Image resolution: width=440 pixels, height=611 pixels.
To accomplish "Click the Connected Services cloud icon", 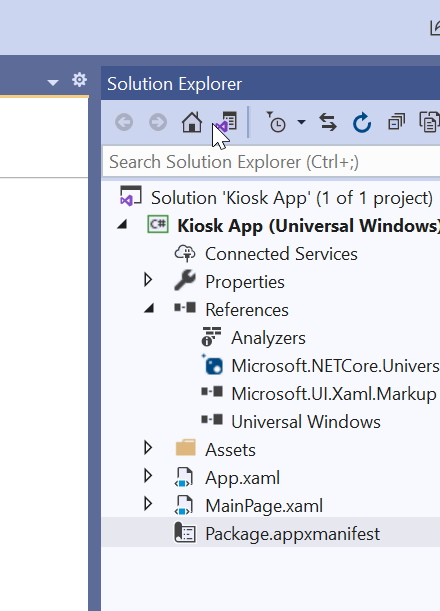I will pos(185,253).
